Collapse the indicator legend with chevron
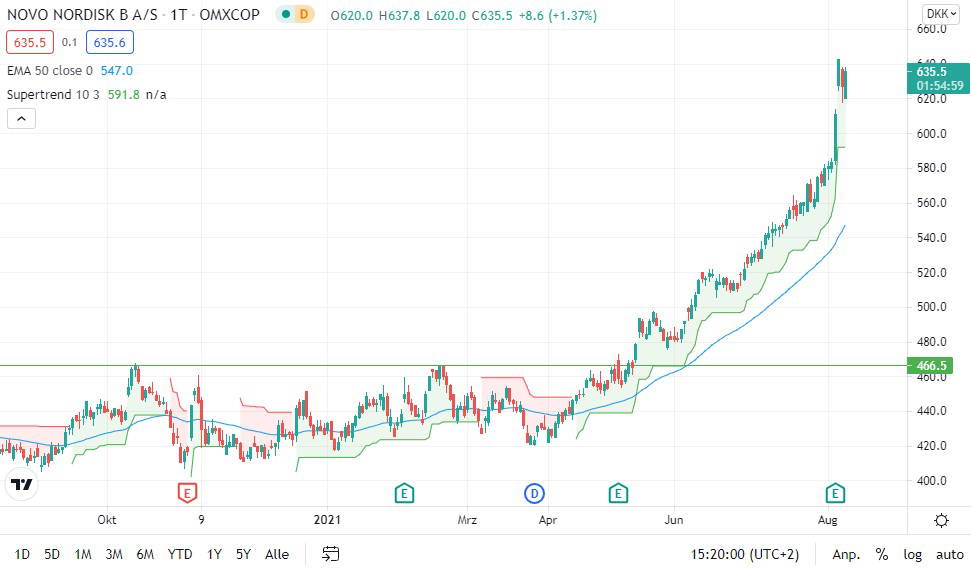This screenshot has height=568, width=971. click(21, 118)
